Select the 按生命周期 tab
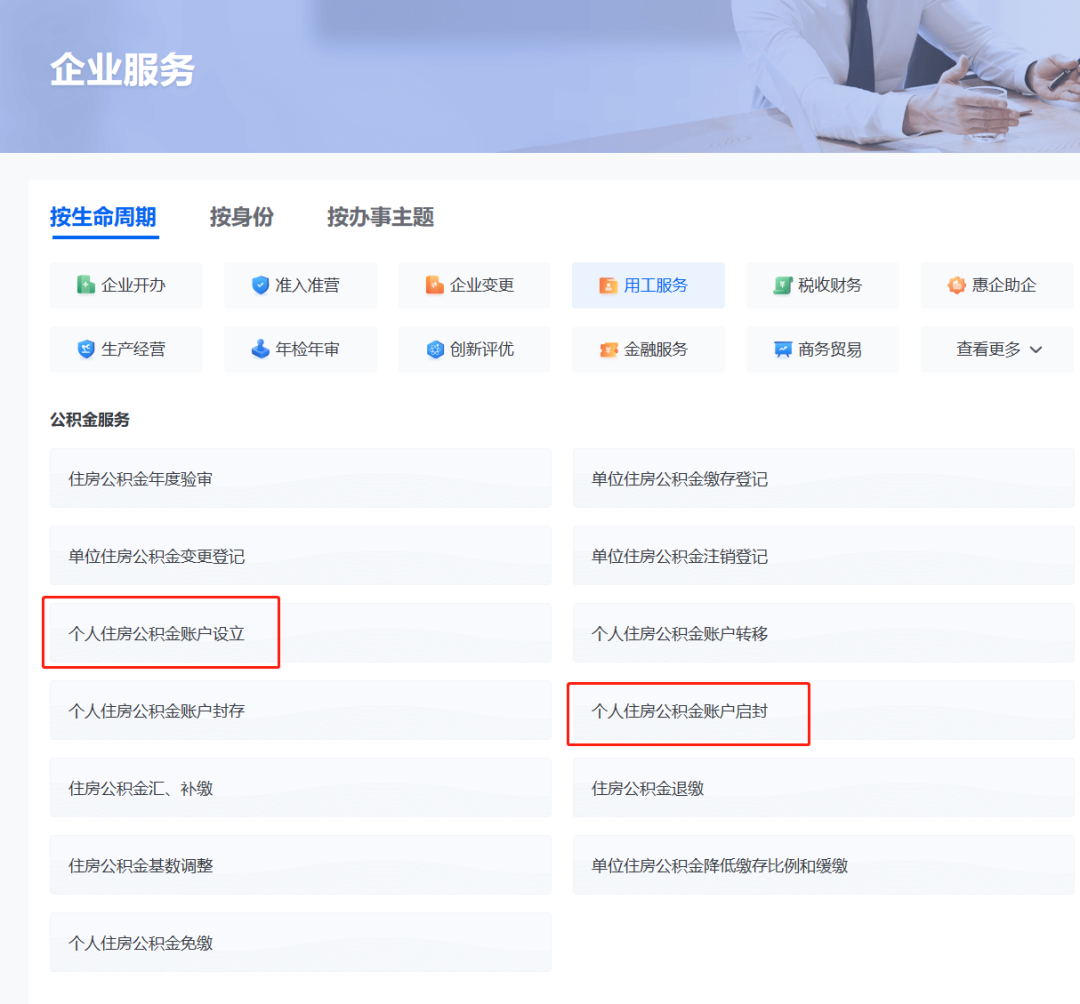Image resolution: width=1080 pixels, height=1004 pixels. click(103, 217)
